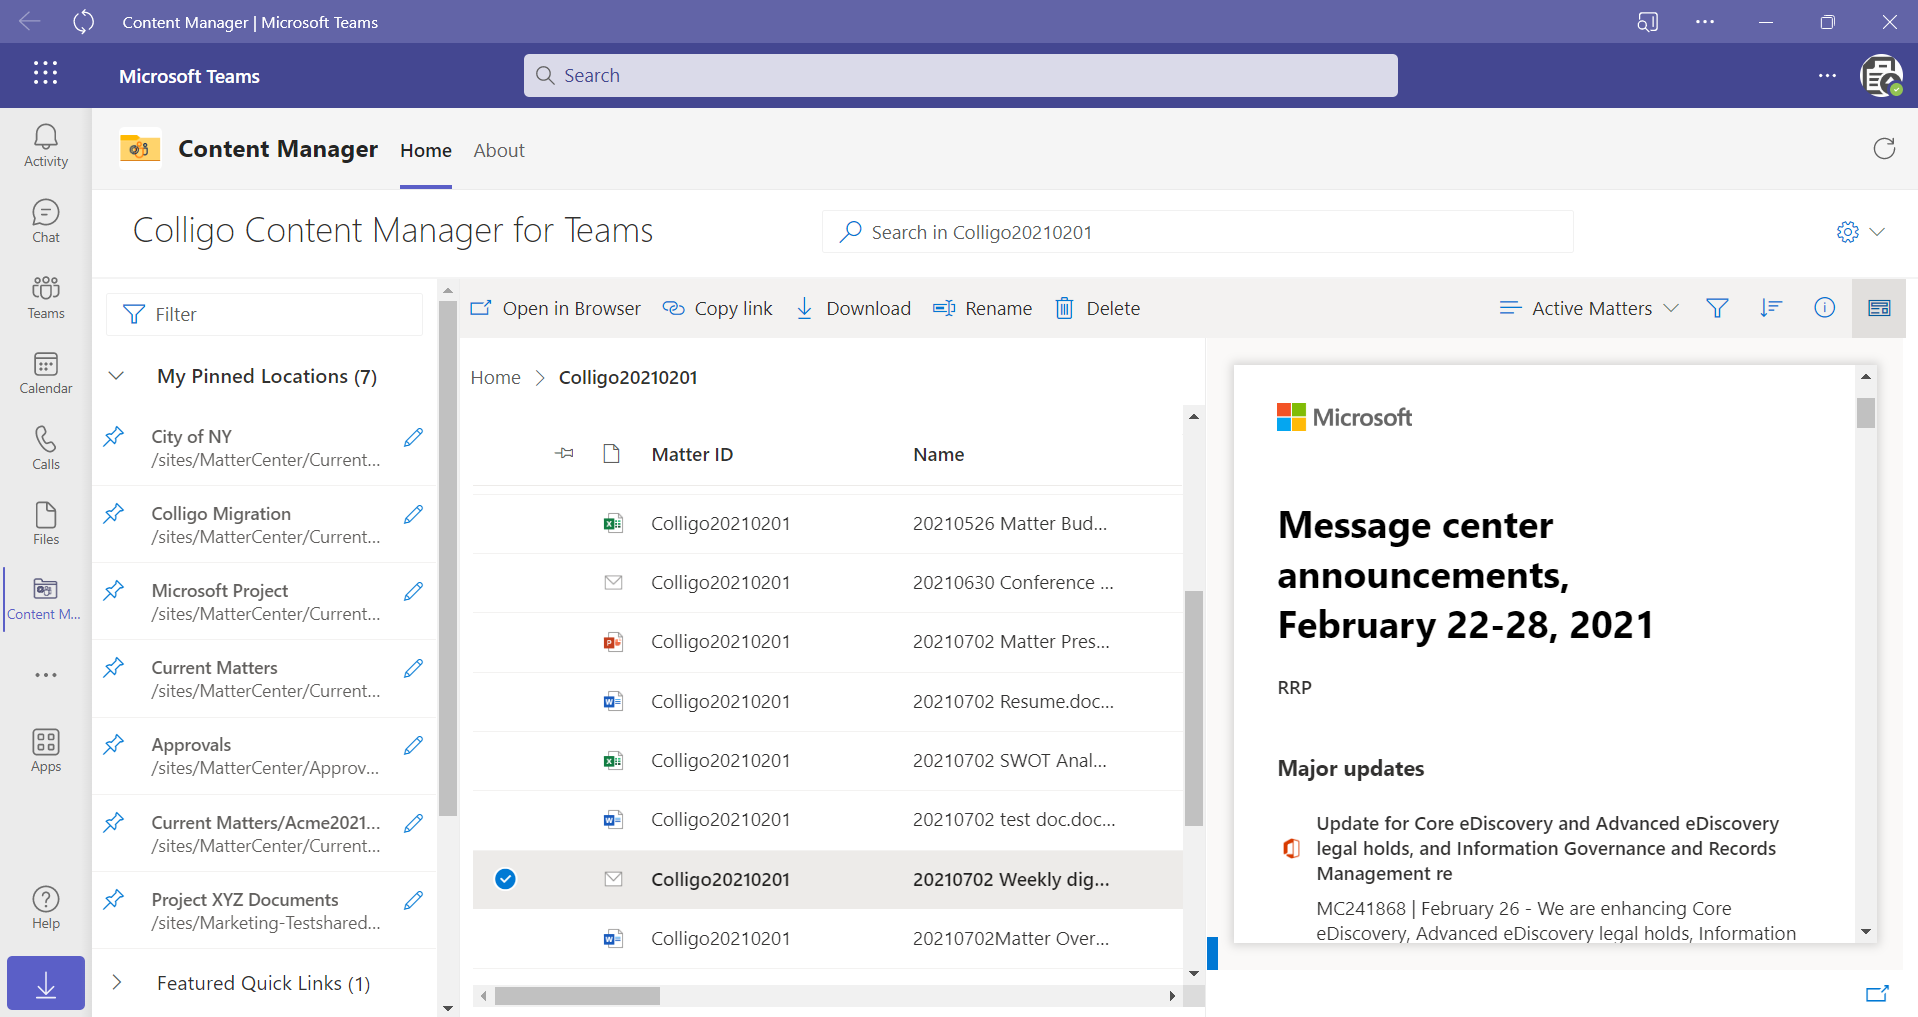Open preview in new window icon

pyautogui.click(x=1877, y=993)
